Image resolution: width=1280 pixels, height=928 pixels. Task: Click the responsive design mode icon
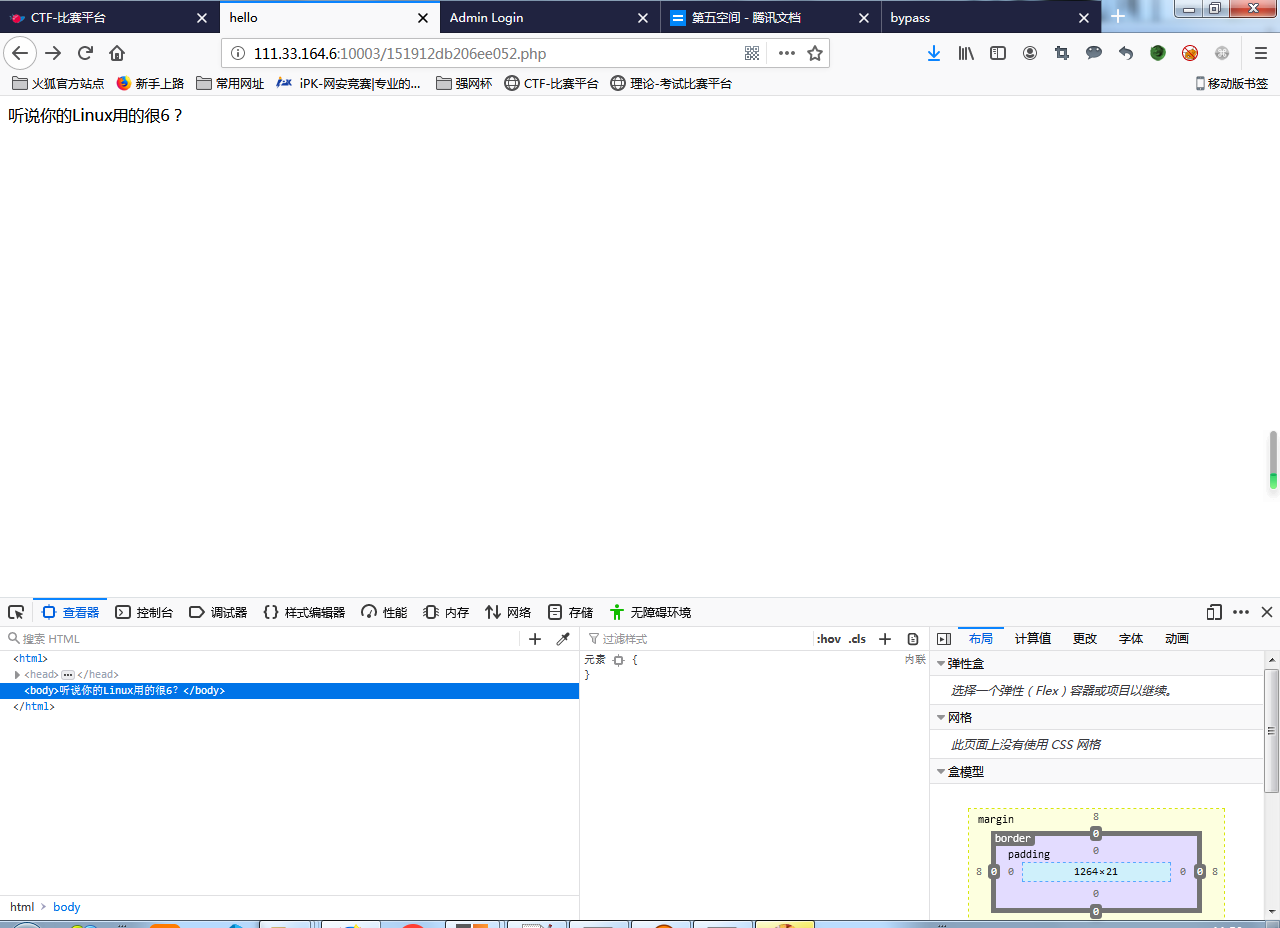[x=1214, y=612]
